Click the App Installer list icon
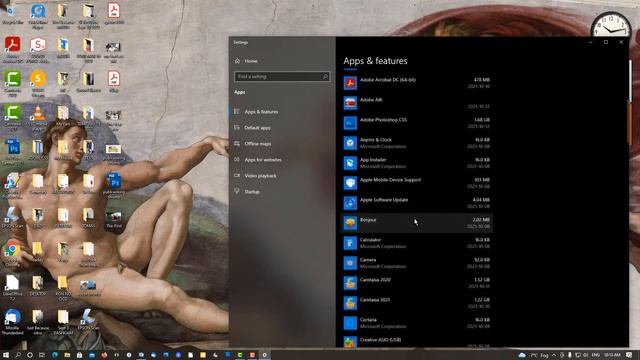This screenshot has width=640, height=360. (x=350, y=163)
